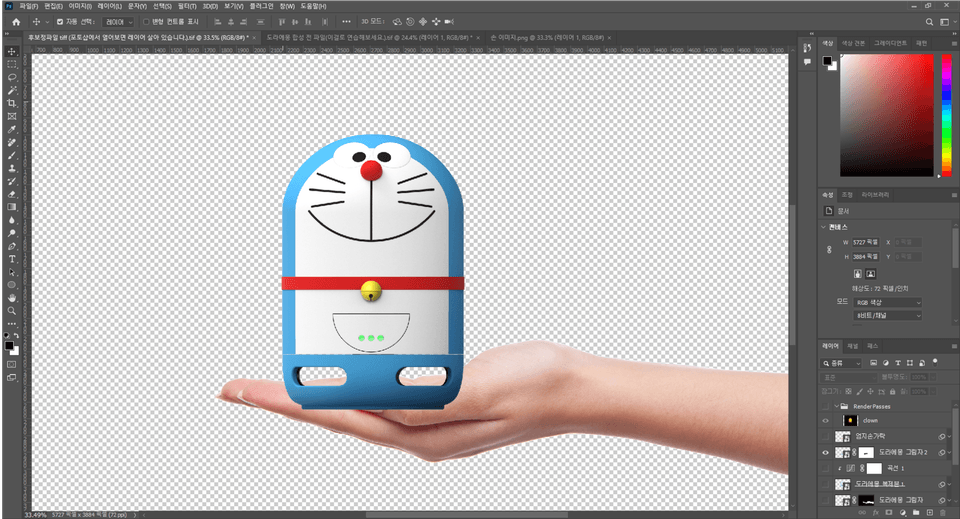
Task: Click the Create new layer icon
Action: [929, 512]
